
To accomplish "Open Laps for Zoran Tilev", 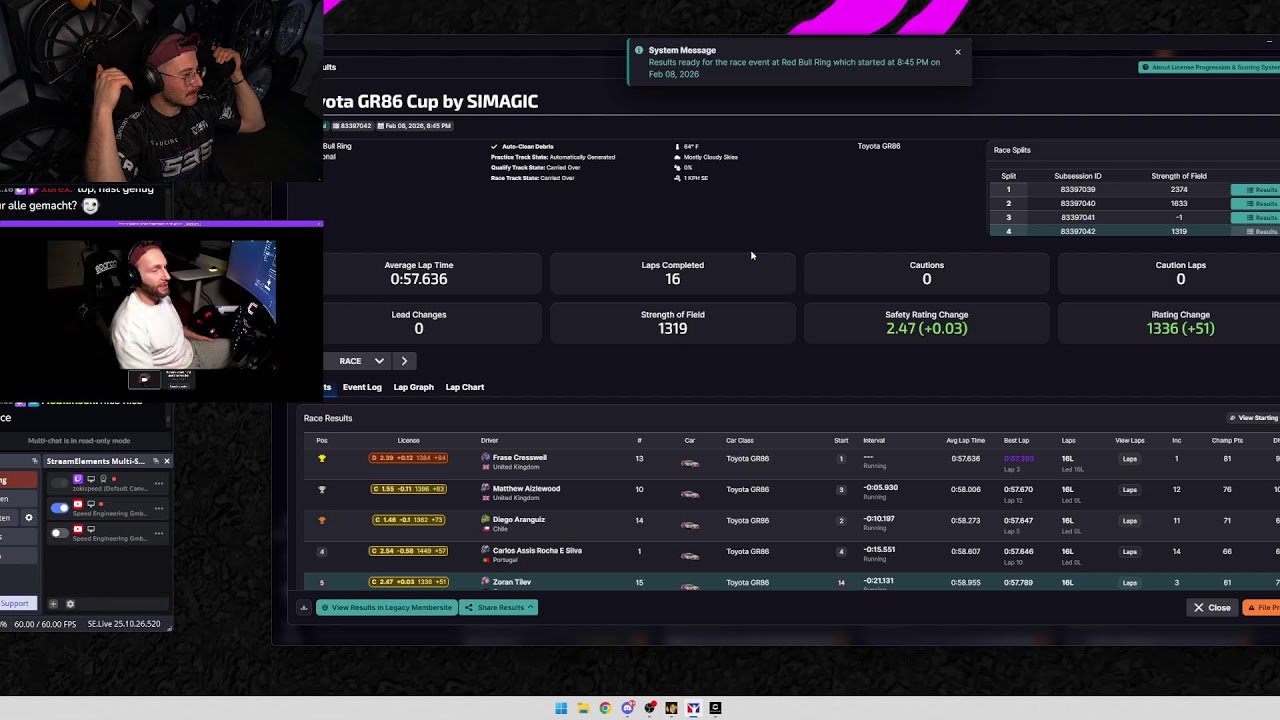I will click(x=1130, y=583).
